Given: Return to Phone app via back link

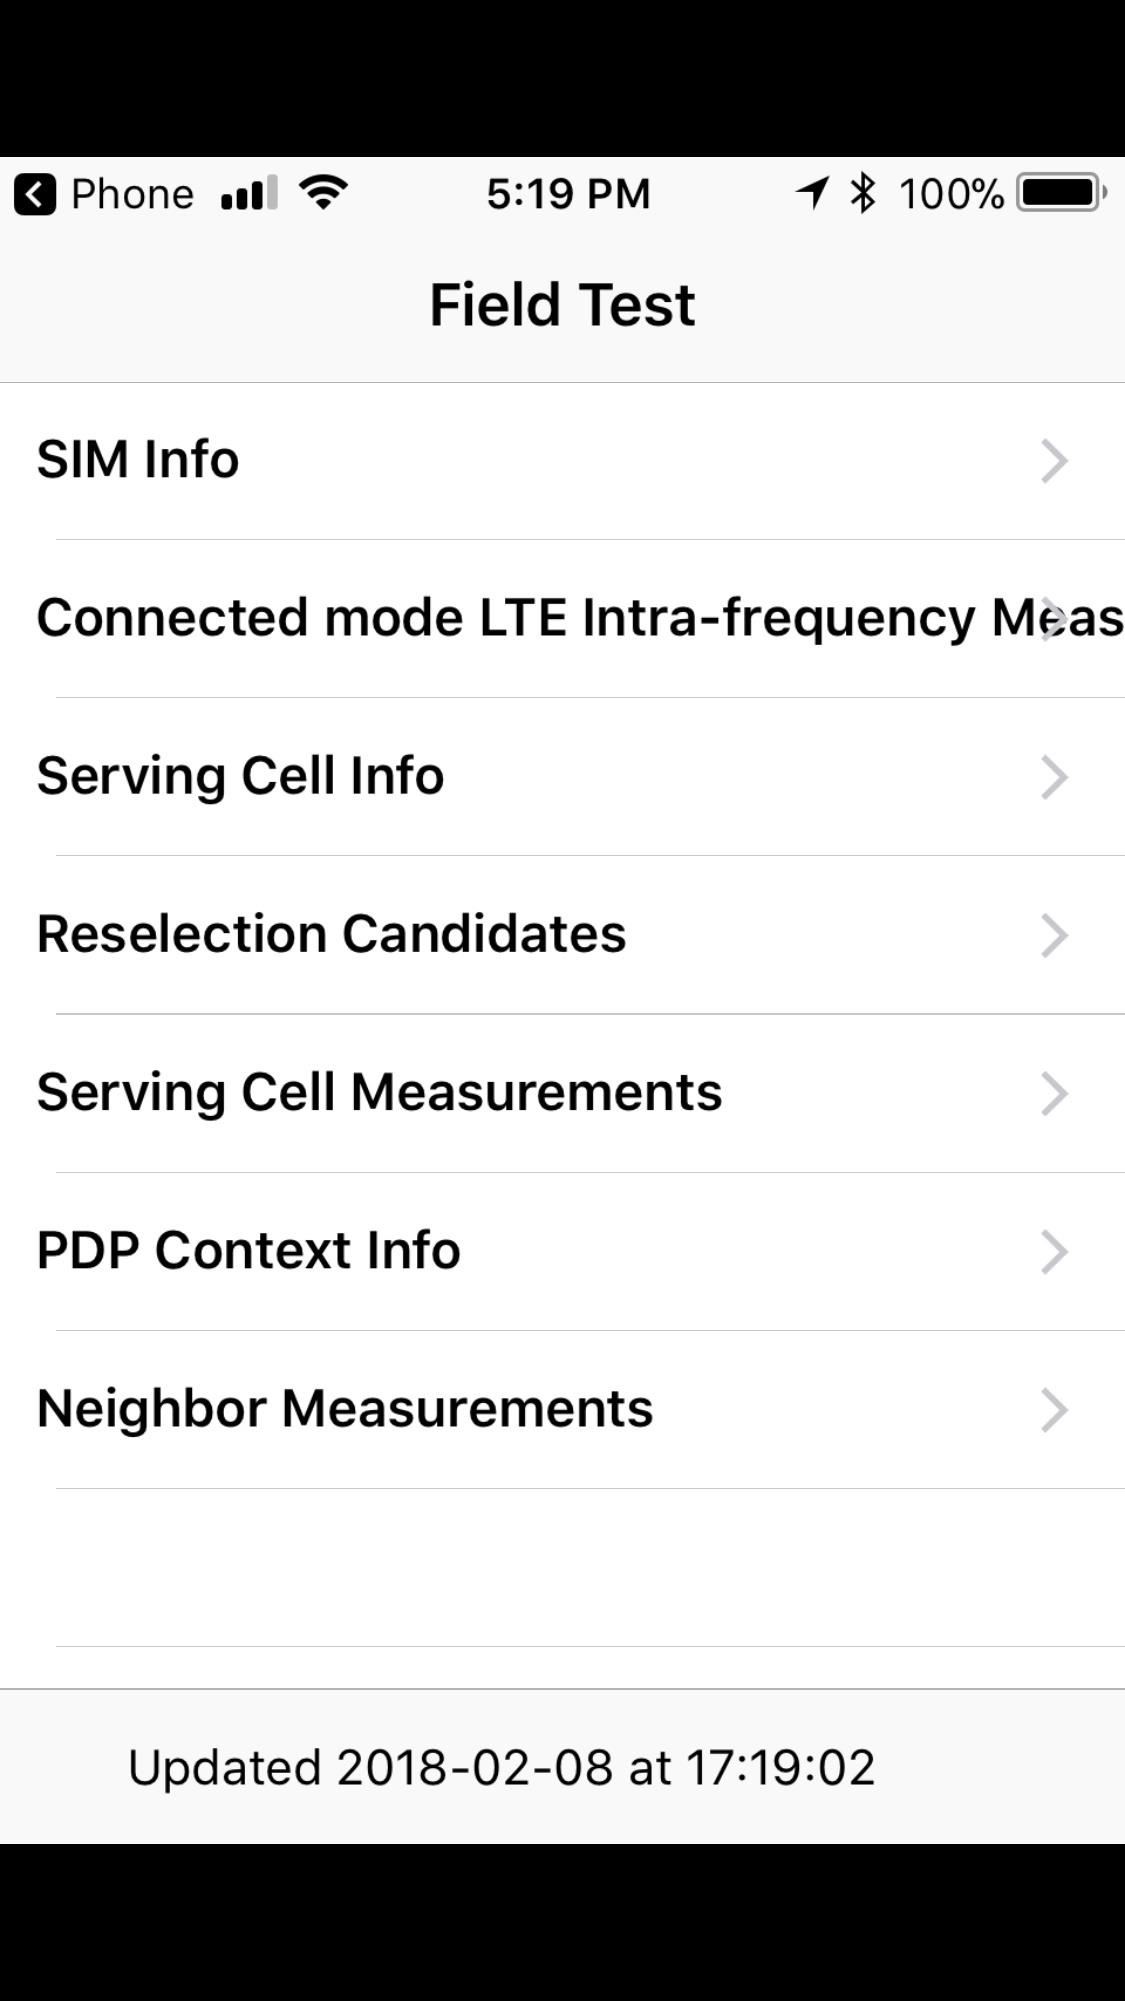Looking at the screenshot, I should click(x=132, y=194).
